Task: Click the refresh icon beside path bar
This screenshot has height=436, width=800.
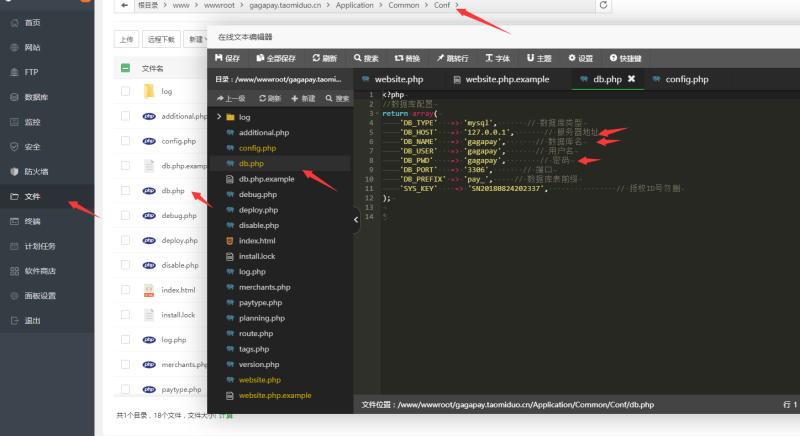Action: pyautogui.click(x=603, y=5)
